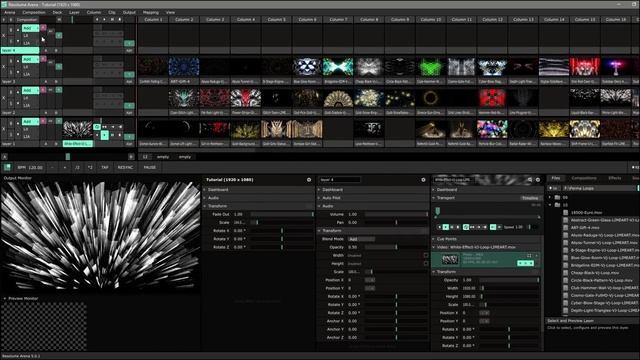640x360 pixels.
Task: Toggle Layer 3 pink bypass button
Action: point(43,59)
